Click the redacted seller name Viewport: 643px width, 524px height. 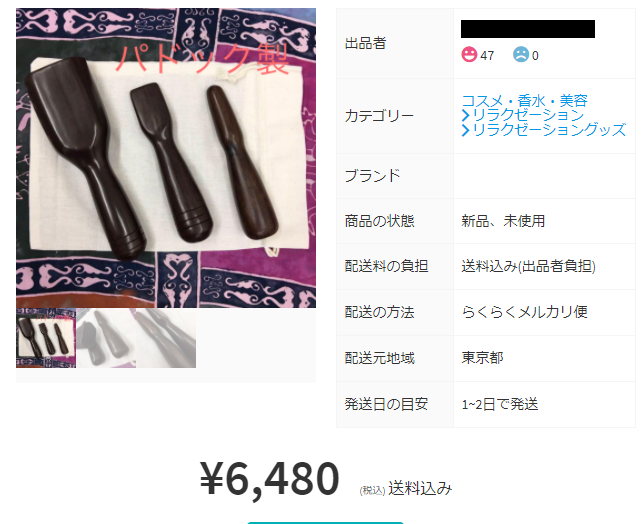(528, 29)
